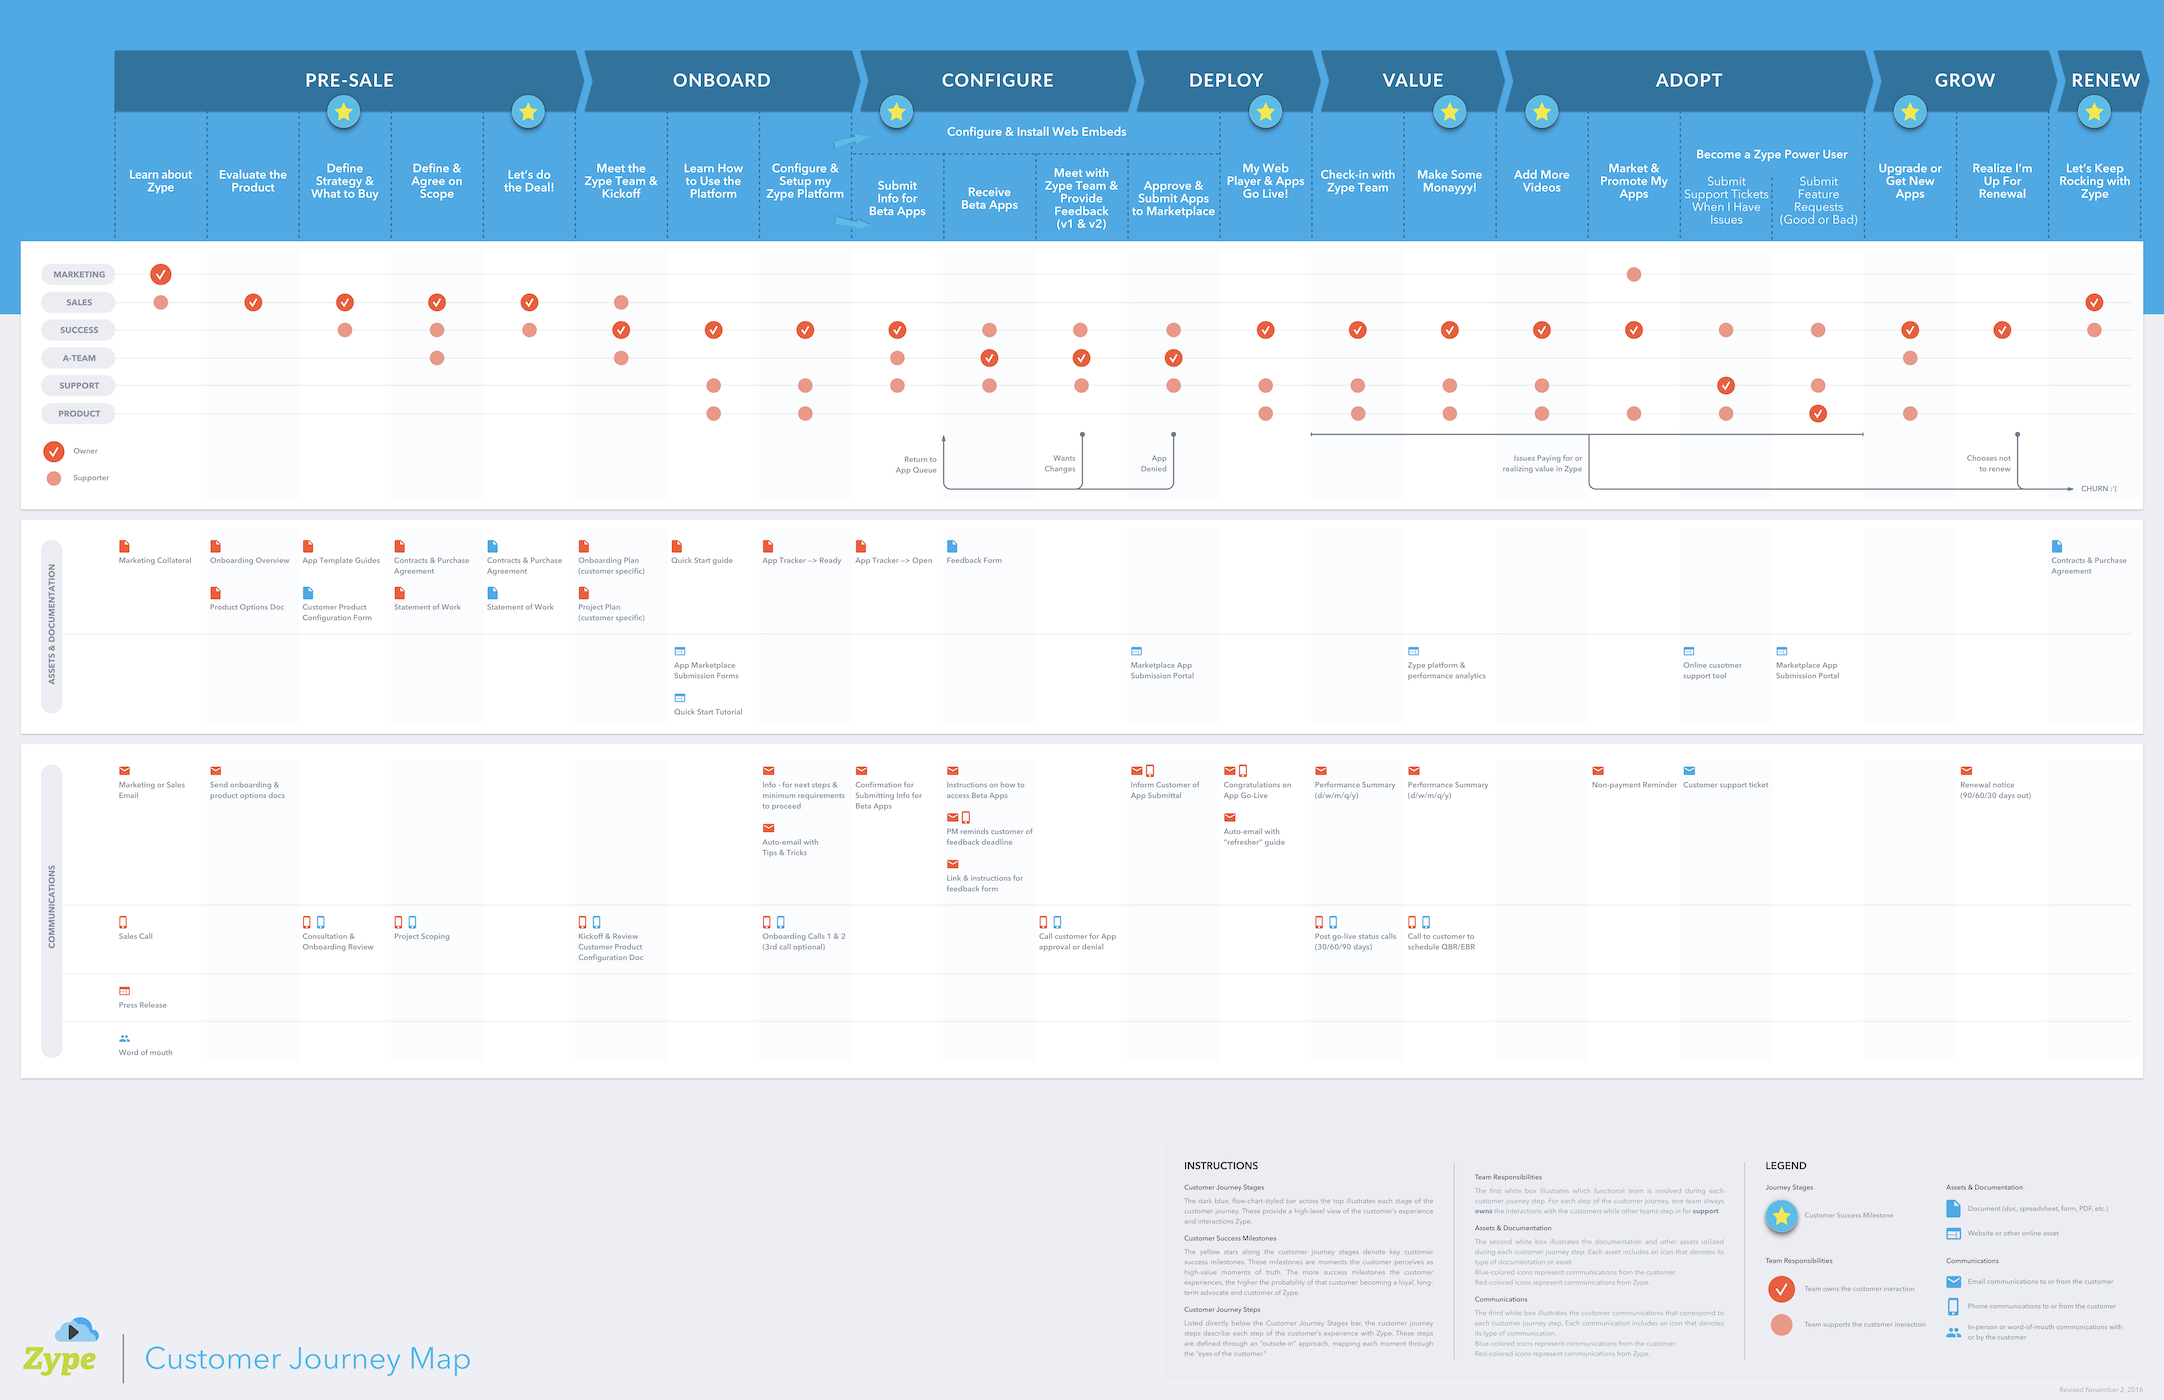Select the Sales Call phone icon
This screenshot has height=1400, width=2164.
[123, 922]
